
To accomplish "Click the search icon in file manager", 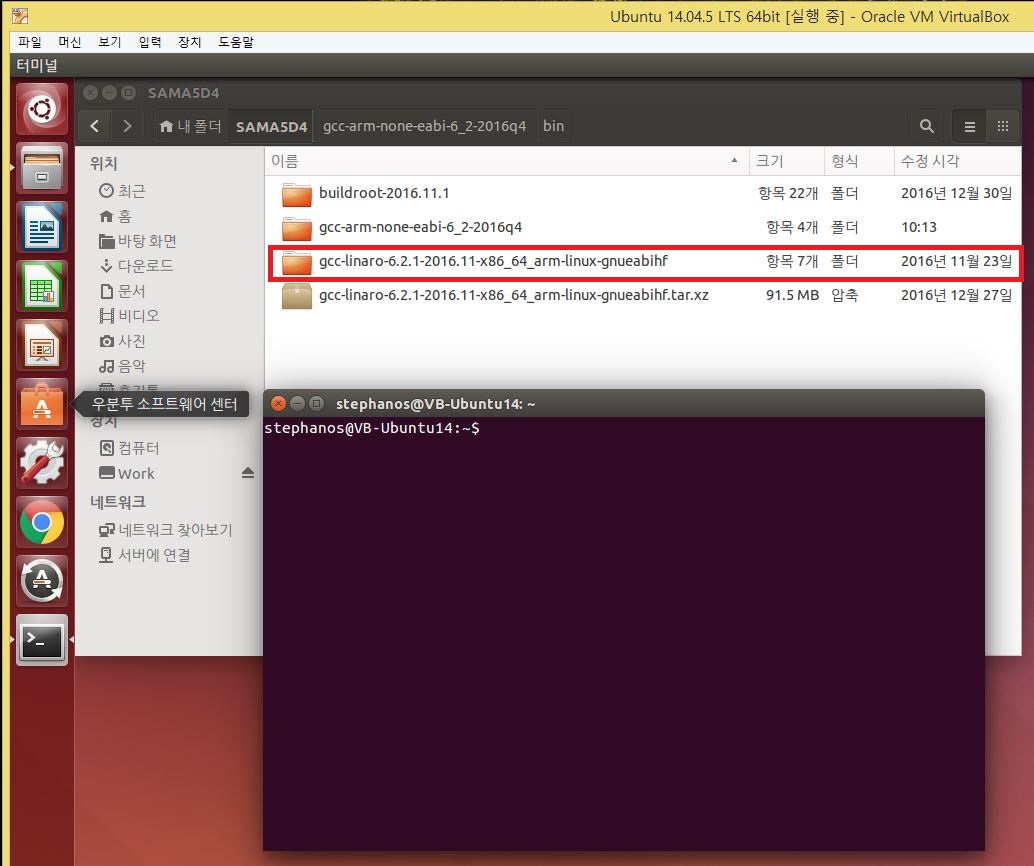I will click(926, 126).
